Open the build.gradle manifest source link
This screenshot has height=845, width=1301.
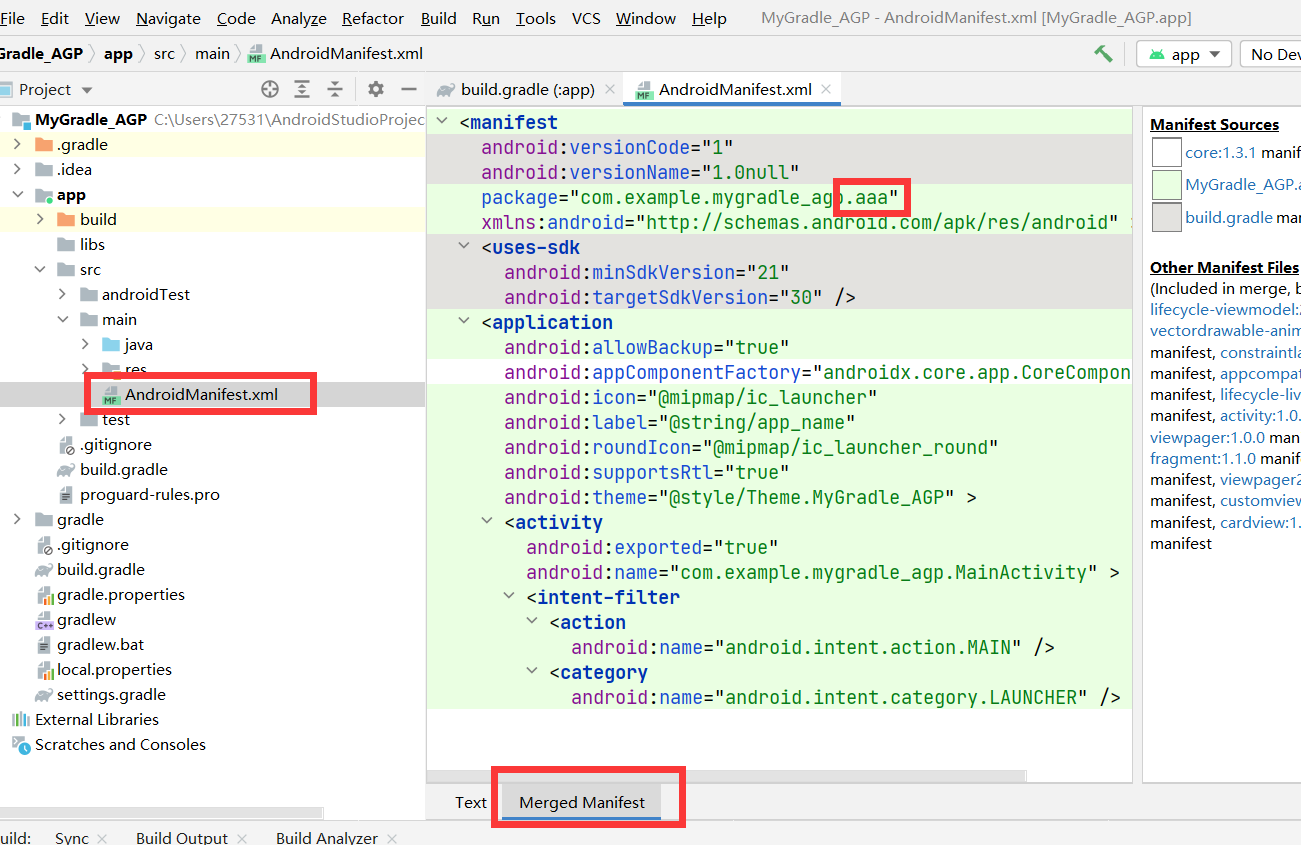coord(1229,217)
